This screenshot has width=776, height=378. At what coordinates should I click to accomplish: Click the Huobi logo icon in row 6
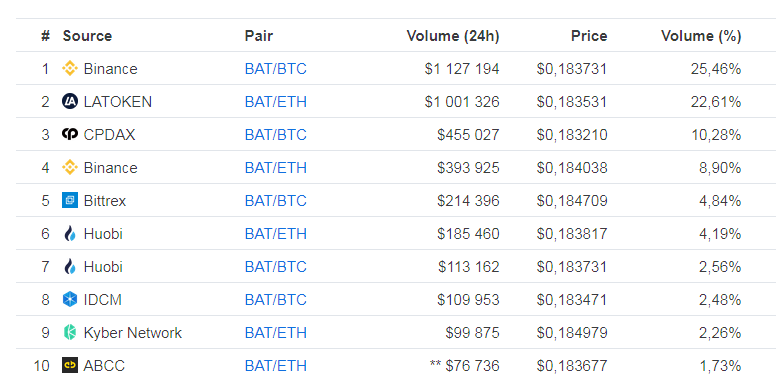(70, 234)
